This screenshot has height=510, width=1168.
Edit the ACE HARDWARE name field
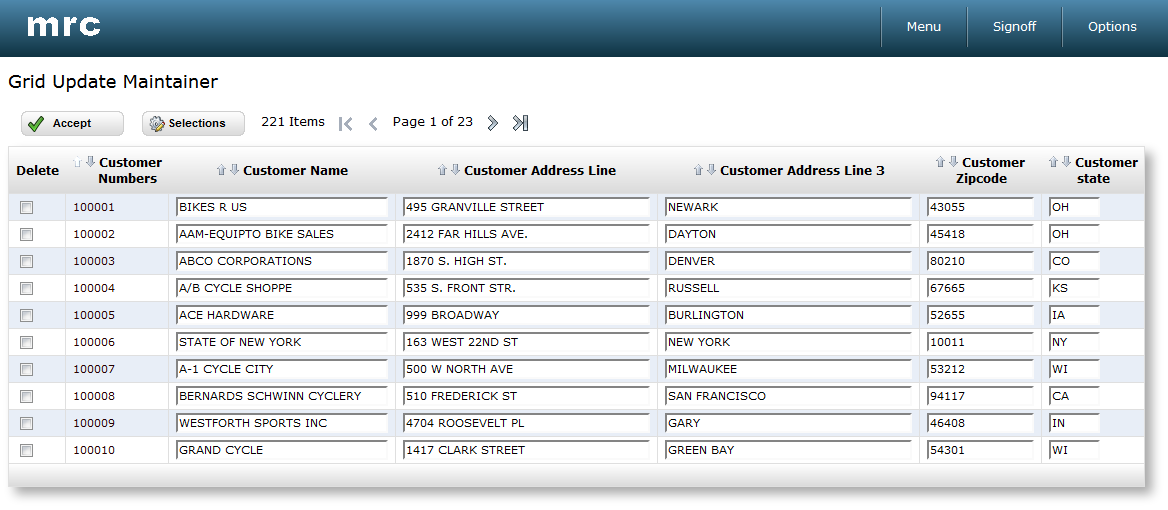[282, 315]
